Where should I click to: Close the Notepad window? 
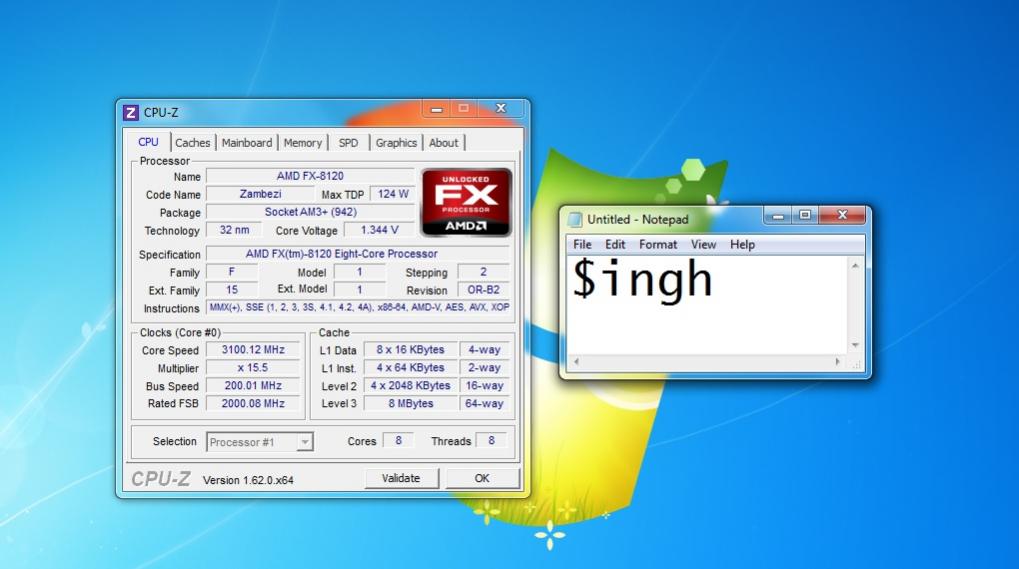[x=842, y=215]
